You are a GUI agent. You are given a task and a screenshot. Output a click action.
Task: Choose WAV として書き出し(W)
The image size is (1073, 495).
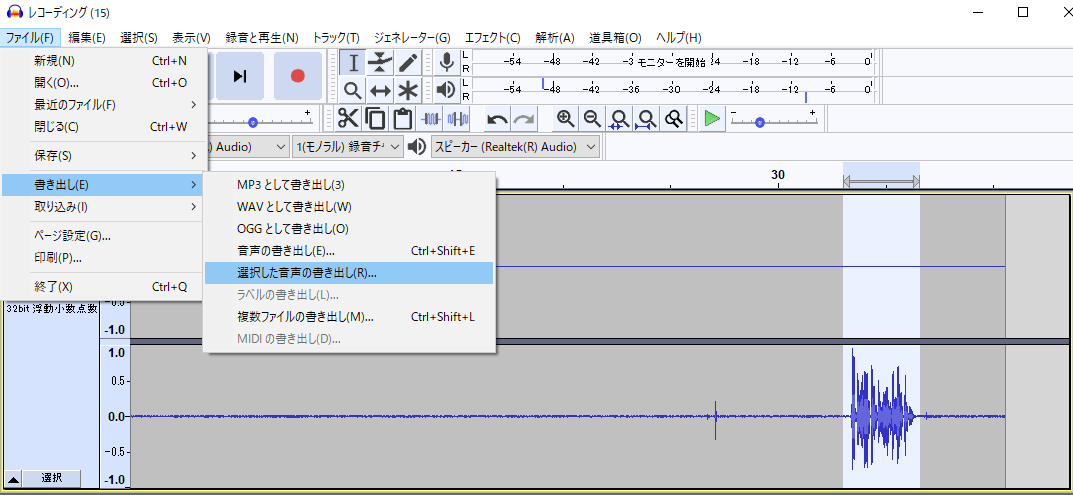tap(349, 206)
